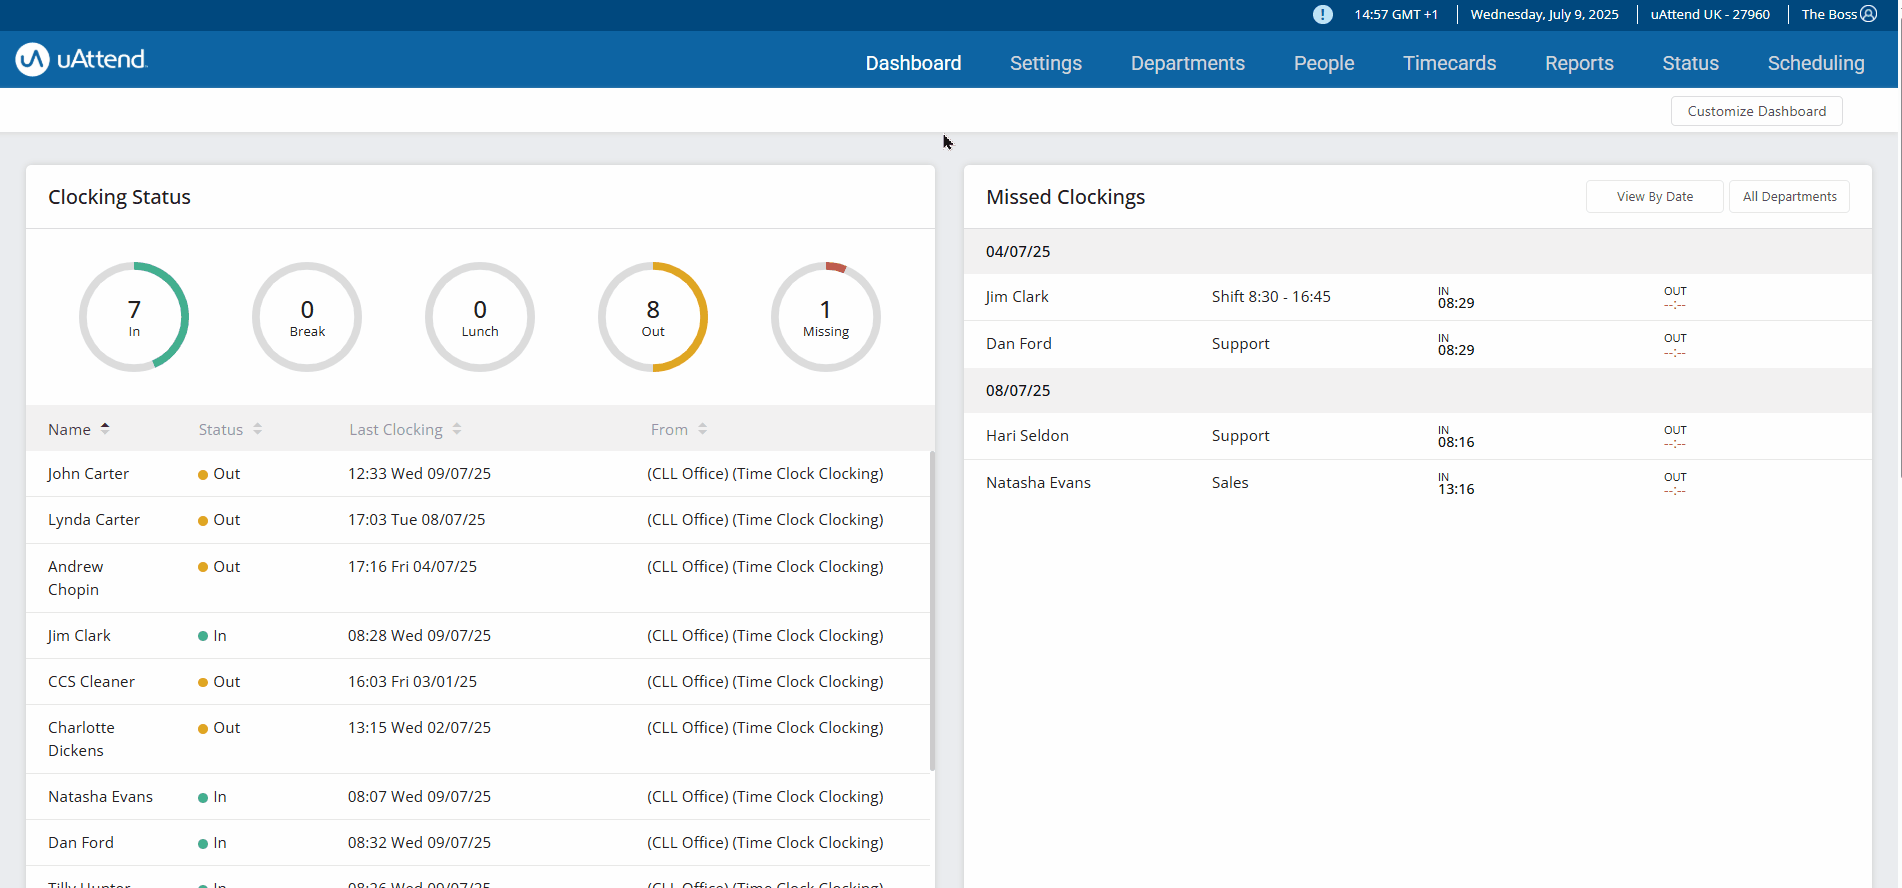Screen dimensions: 1902x888
Task: Click the 1 Missing status ring
Action: click(x=826, y=317)
